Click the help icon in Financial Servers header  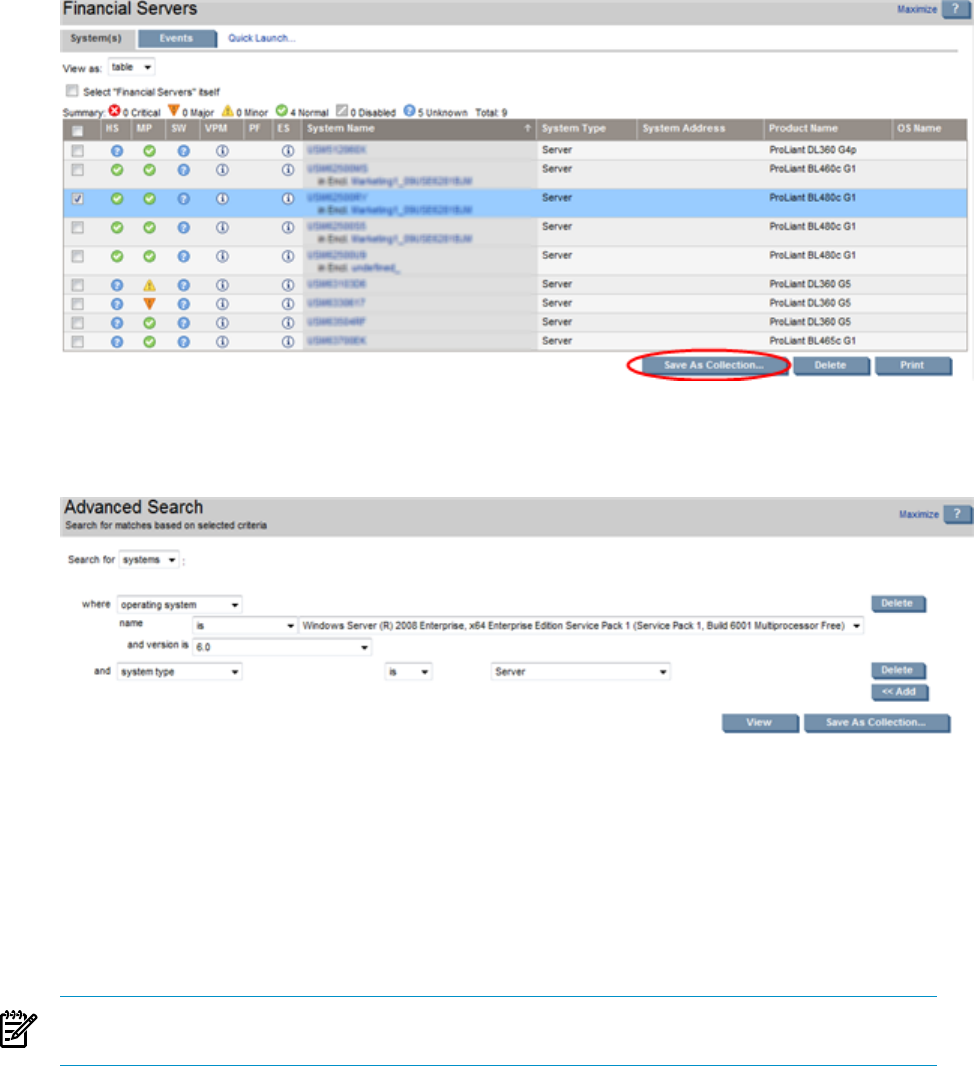[956, 9]
